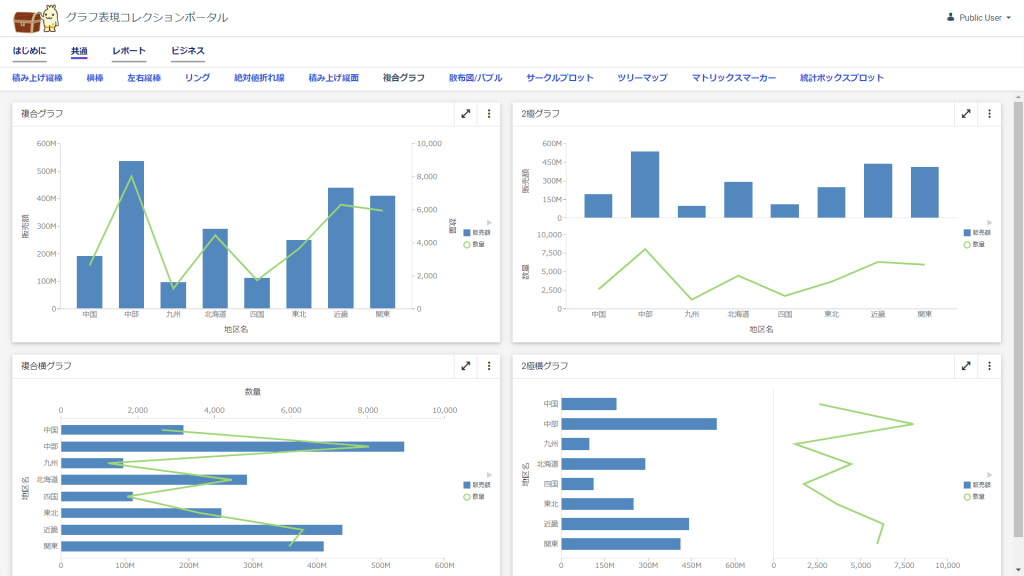Expand the 複合グラフ panel to fullscreen
The height and width of the screenshot is (576, 1024).
point(466,114)
